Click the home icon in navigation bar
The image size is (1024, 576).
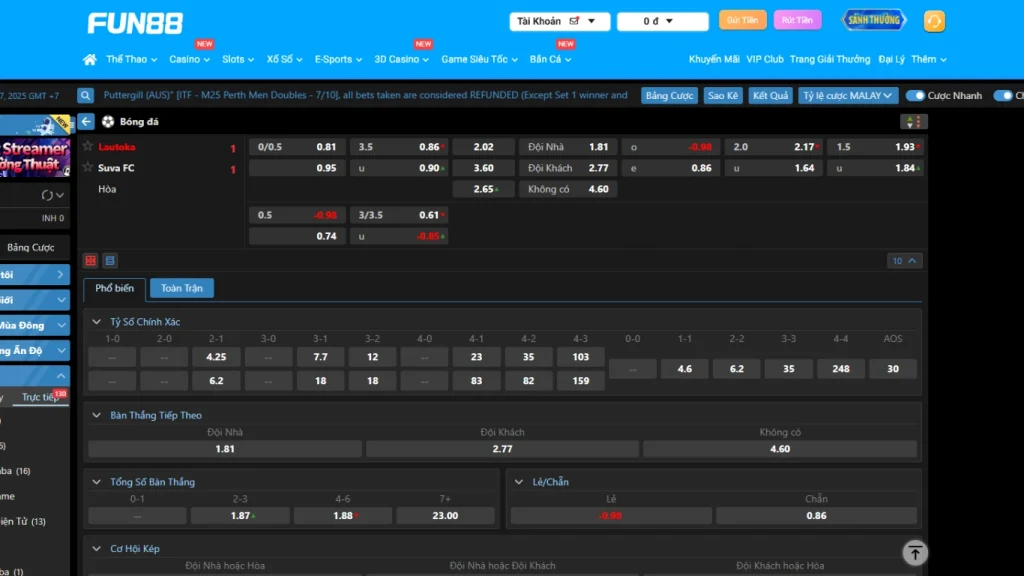pyautogui.click(x=90, y=60)
